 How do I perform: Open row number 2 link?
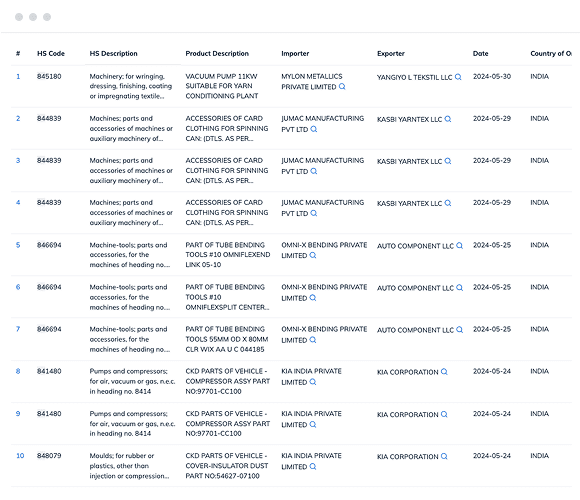click(x=18, y=119)
